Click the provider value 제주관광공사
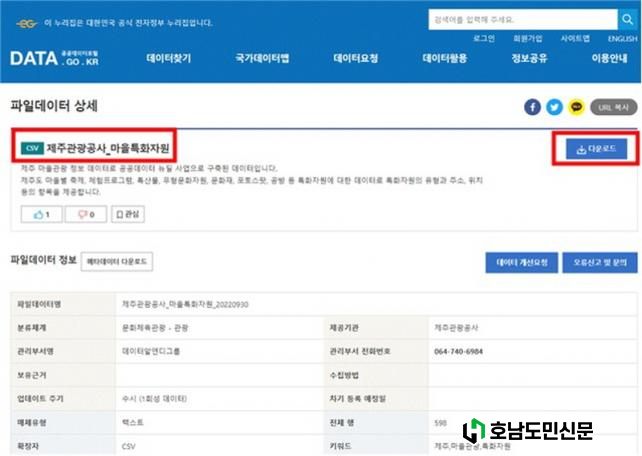Screen dimensions: 642x456 click(456, 328)
